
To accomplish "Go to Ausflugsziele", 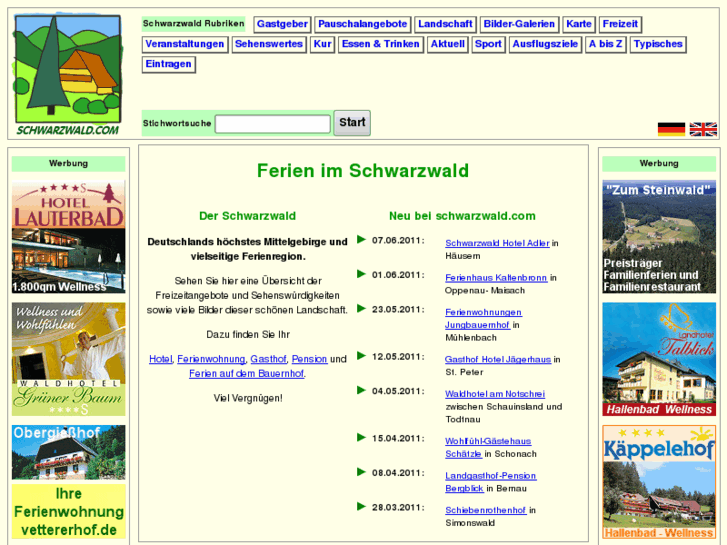I will tap(545, 44).
